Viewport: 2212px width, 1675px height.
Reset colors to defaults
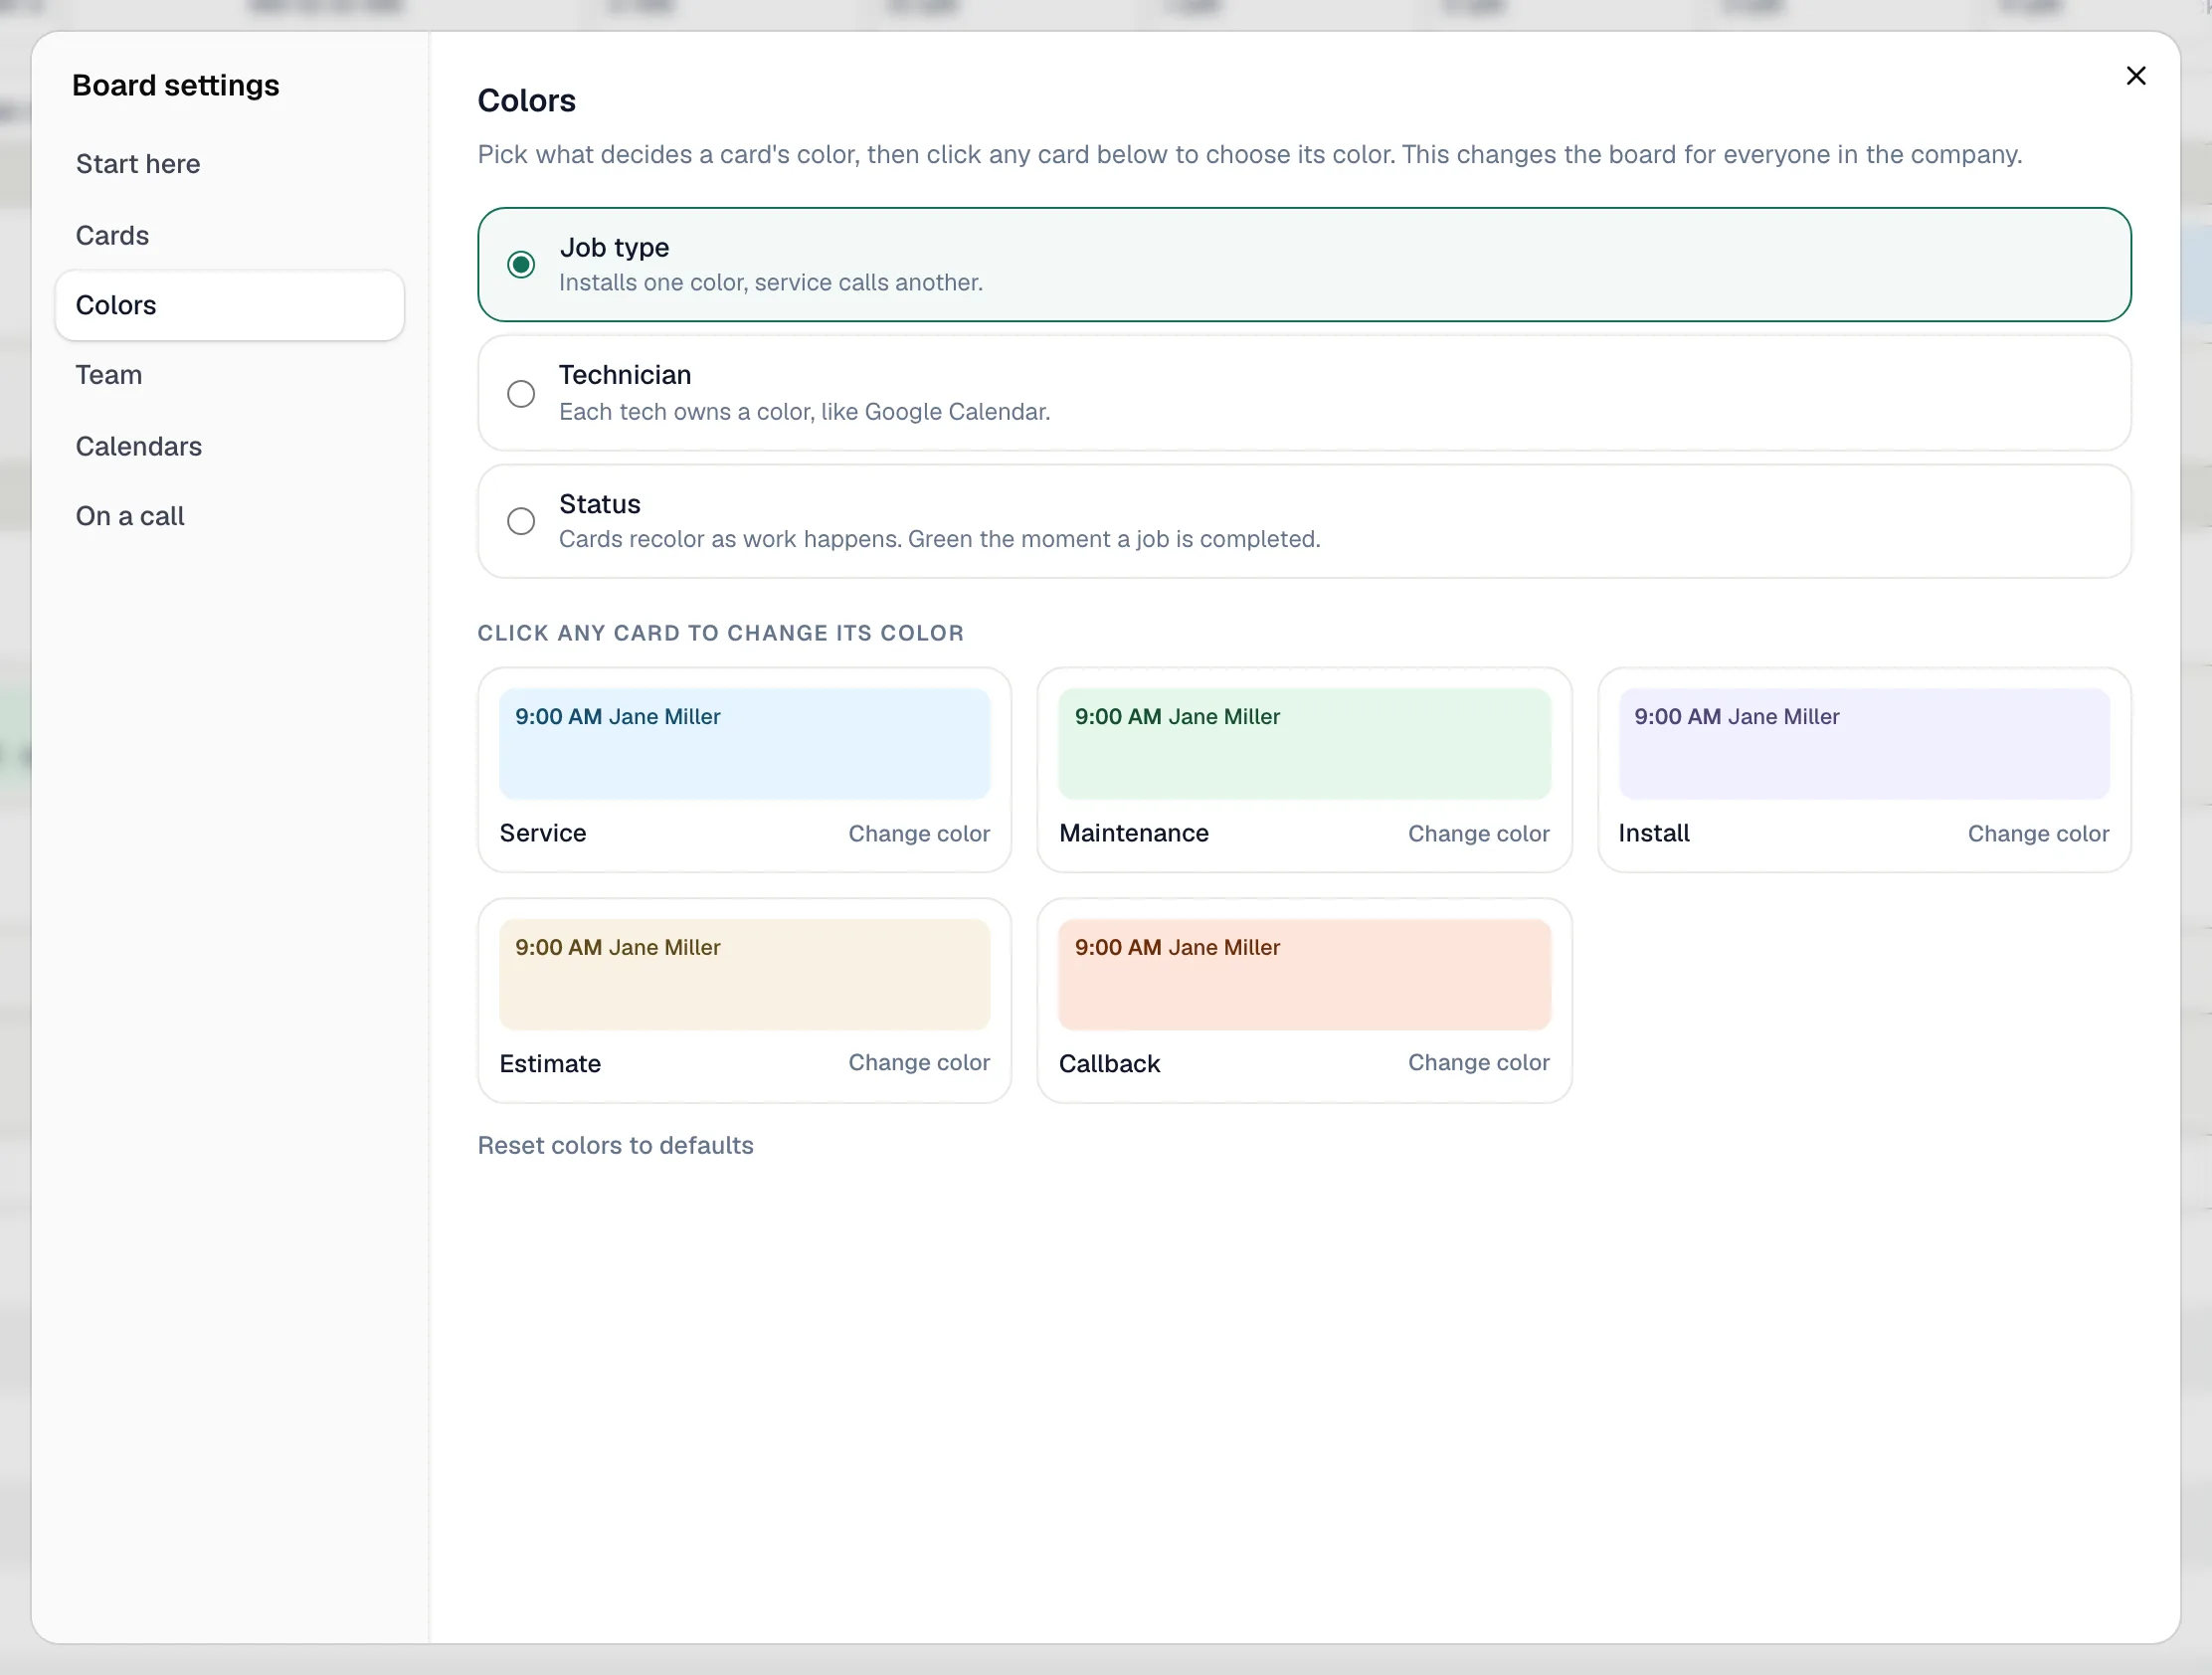(615, 1145)
